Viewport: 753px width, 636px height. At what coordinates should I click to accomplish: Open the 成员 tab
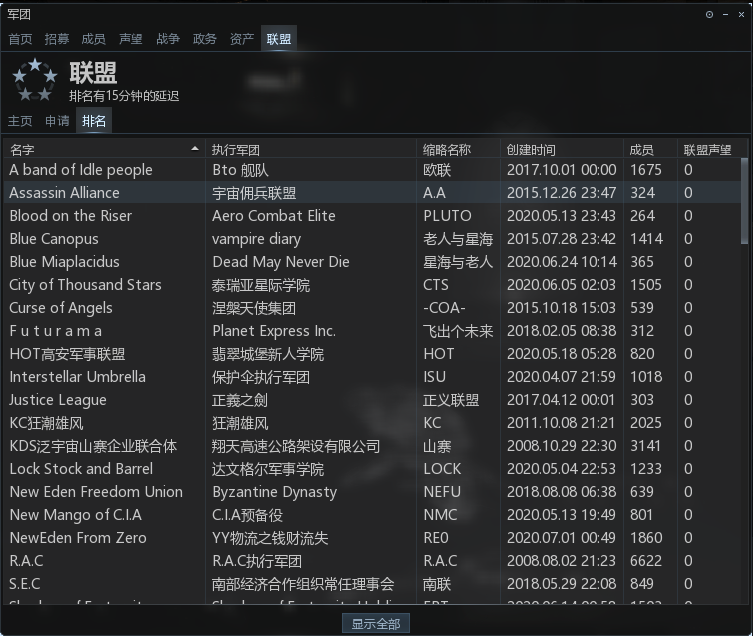pos(94,39)
